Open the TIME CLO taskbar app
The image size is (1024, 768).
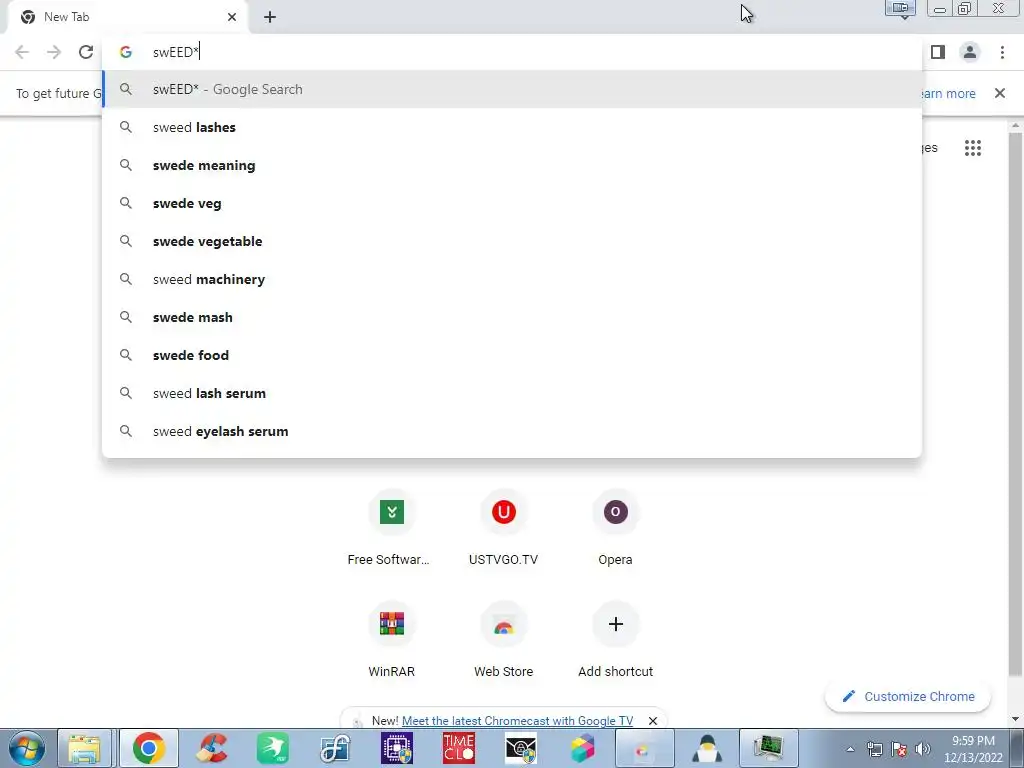click(458, 748)
